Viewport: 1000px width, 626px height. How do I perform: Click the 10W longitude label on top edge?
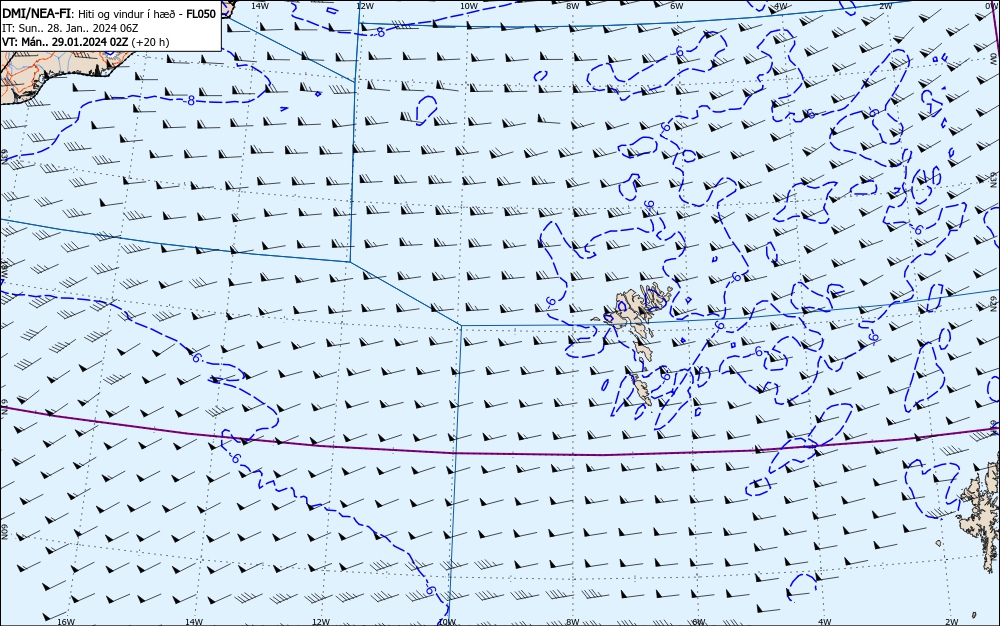tap(469, 6)
